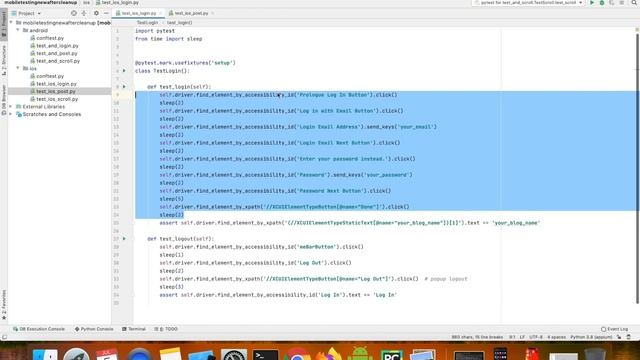Hide the Project panel with the minus icon
640x360 pixels.
coord(106,13)
